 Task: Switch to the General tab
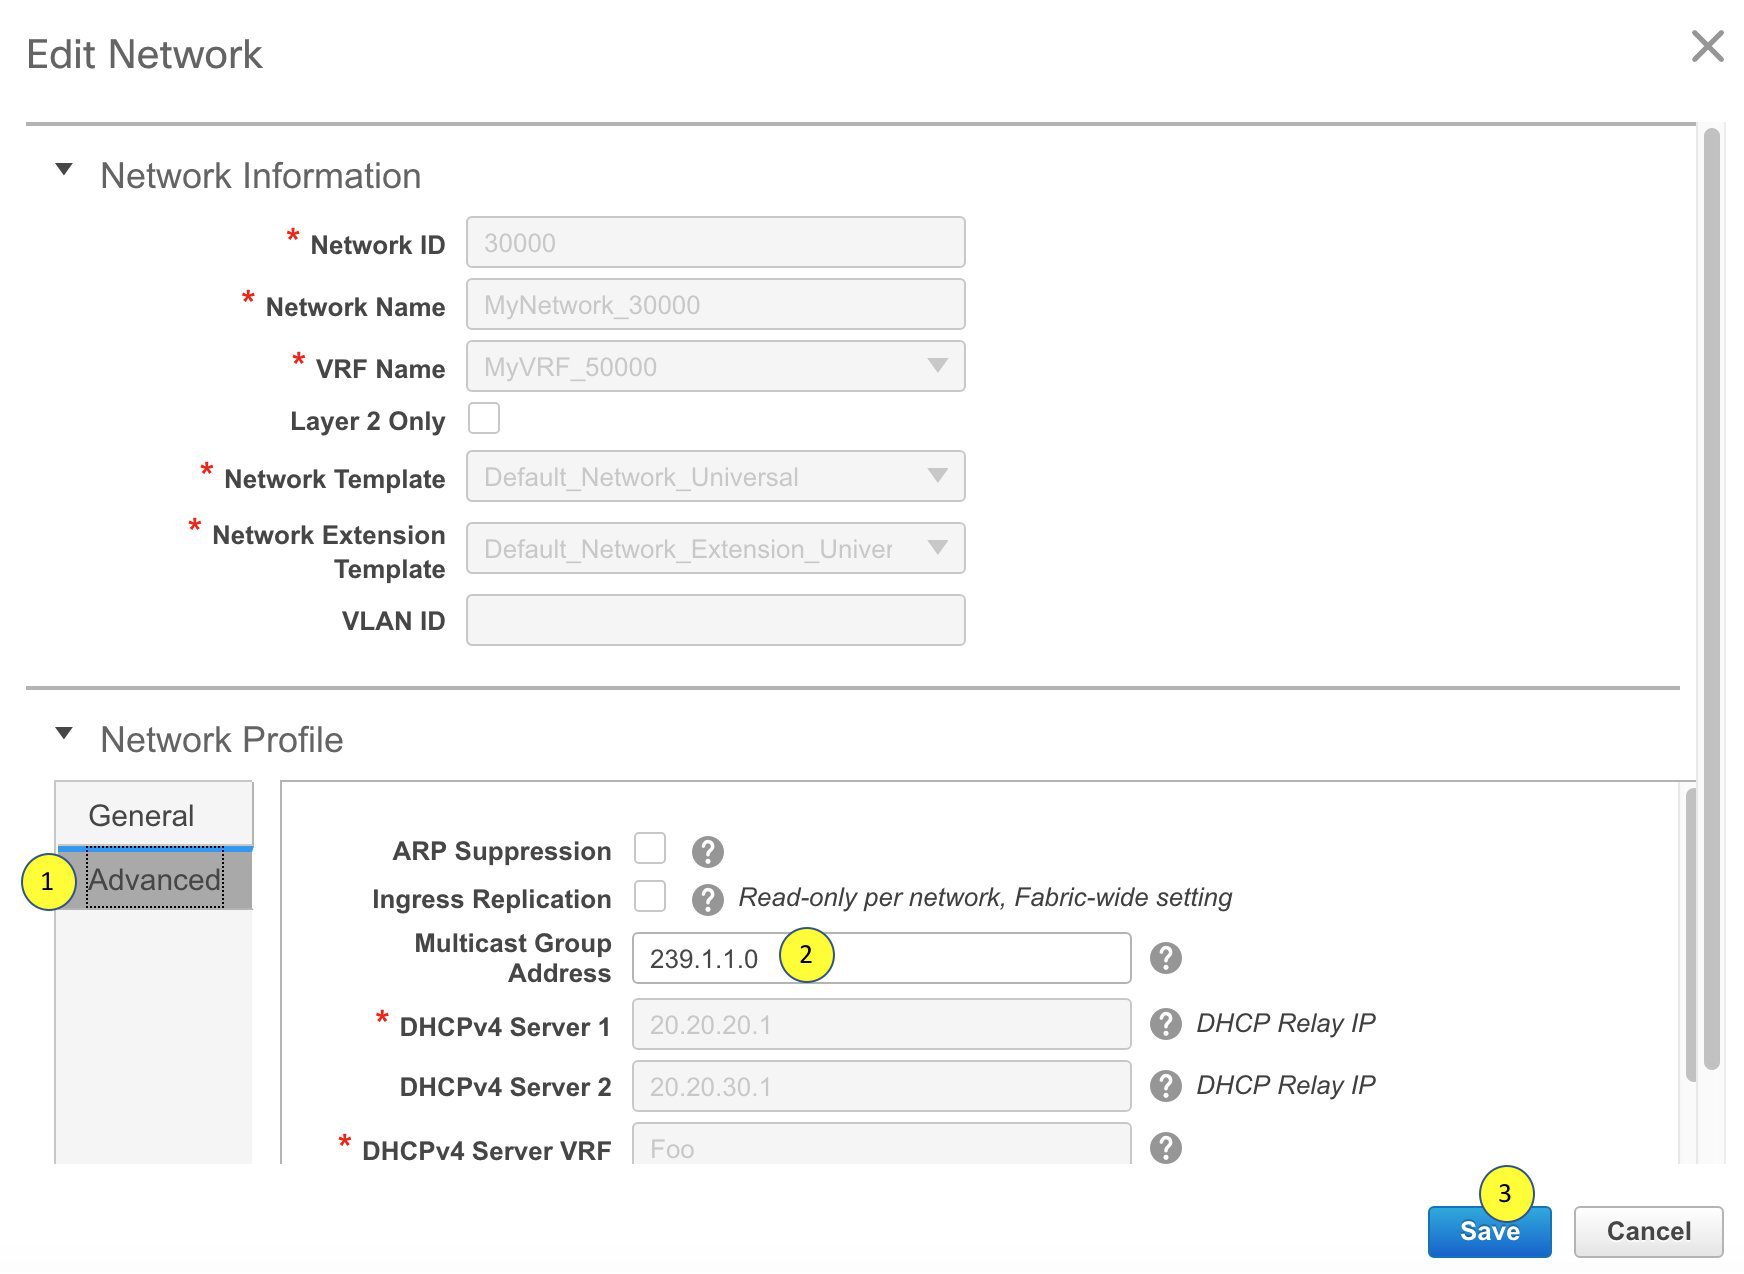point(140,814)
